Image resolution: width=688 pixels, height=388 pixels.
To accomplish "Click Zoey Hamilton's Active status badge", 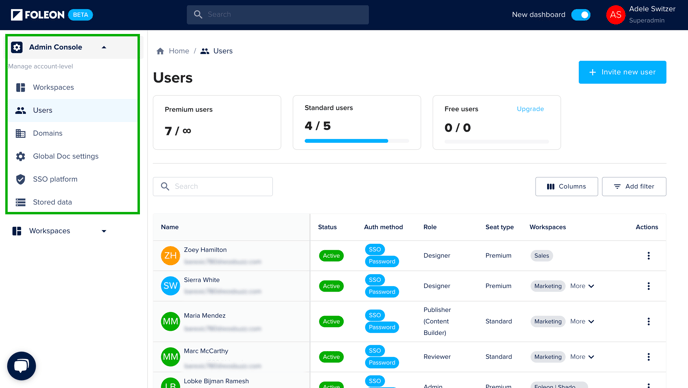I will pos(331,255).
